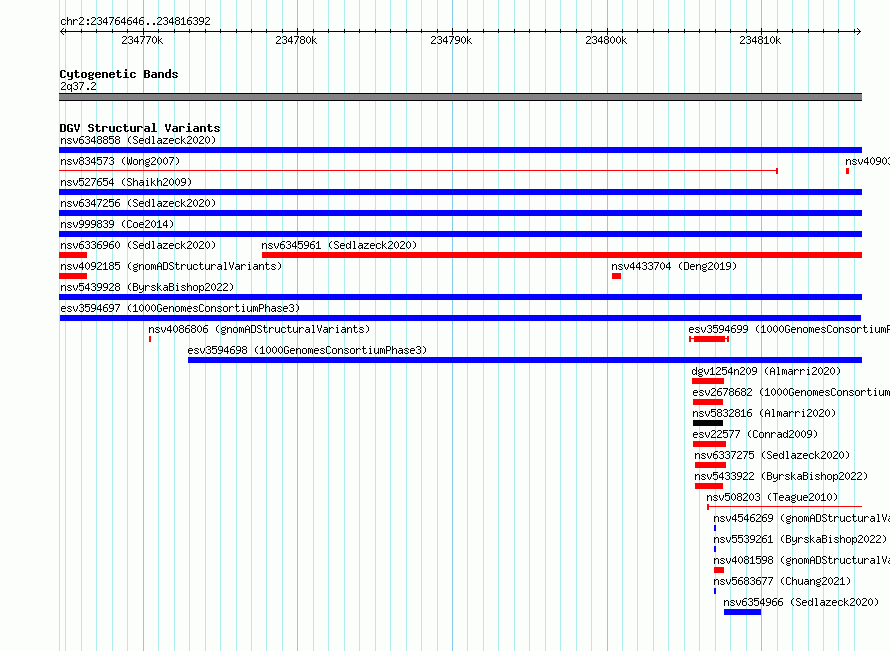Click the 234770k ruler tick label
Screen dimensions: 890x651
[142, 40]
